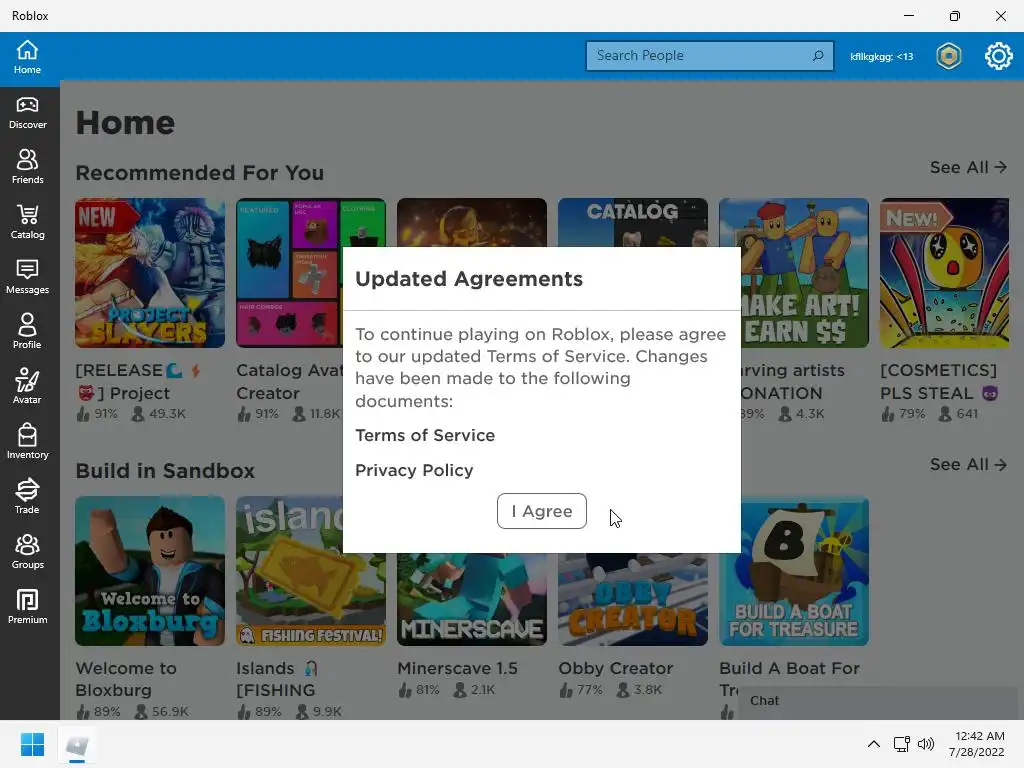This screenshot has width=1024, height=768.
Task: Open the settings gear icon
Action: tap(999, 56)
